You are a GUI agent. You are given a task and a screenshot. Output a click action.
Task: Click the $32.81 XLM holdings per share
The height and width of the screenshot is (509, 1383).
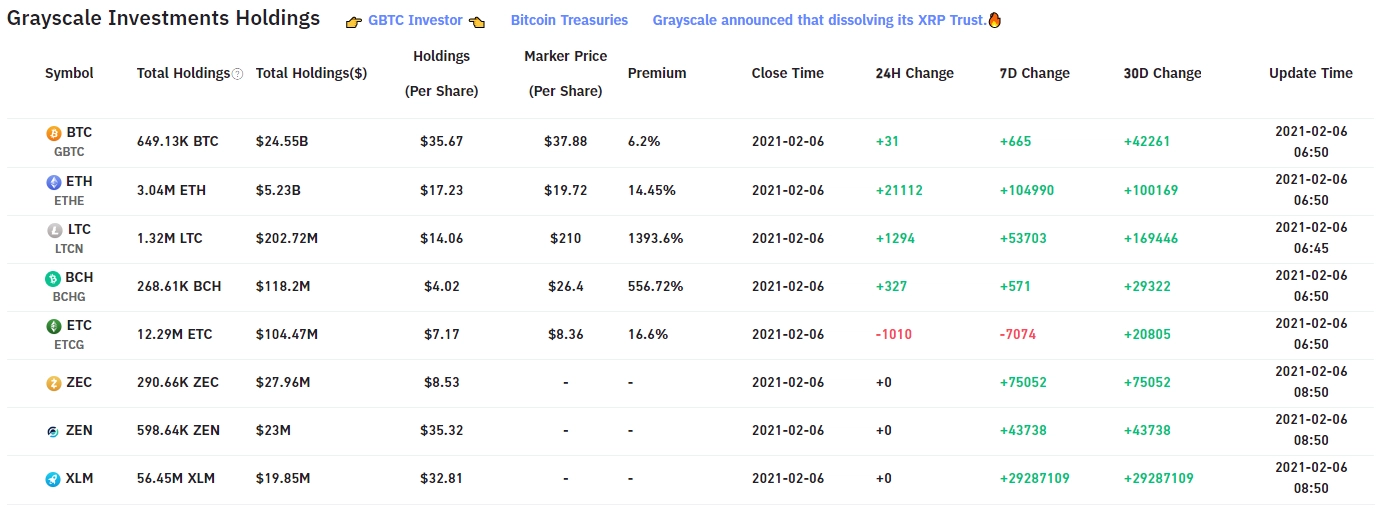[x=442, y=478]
